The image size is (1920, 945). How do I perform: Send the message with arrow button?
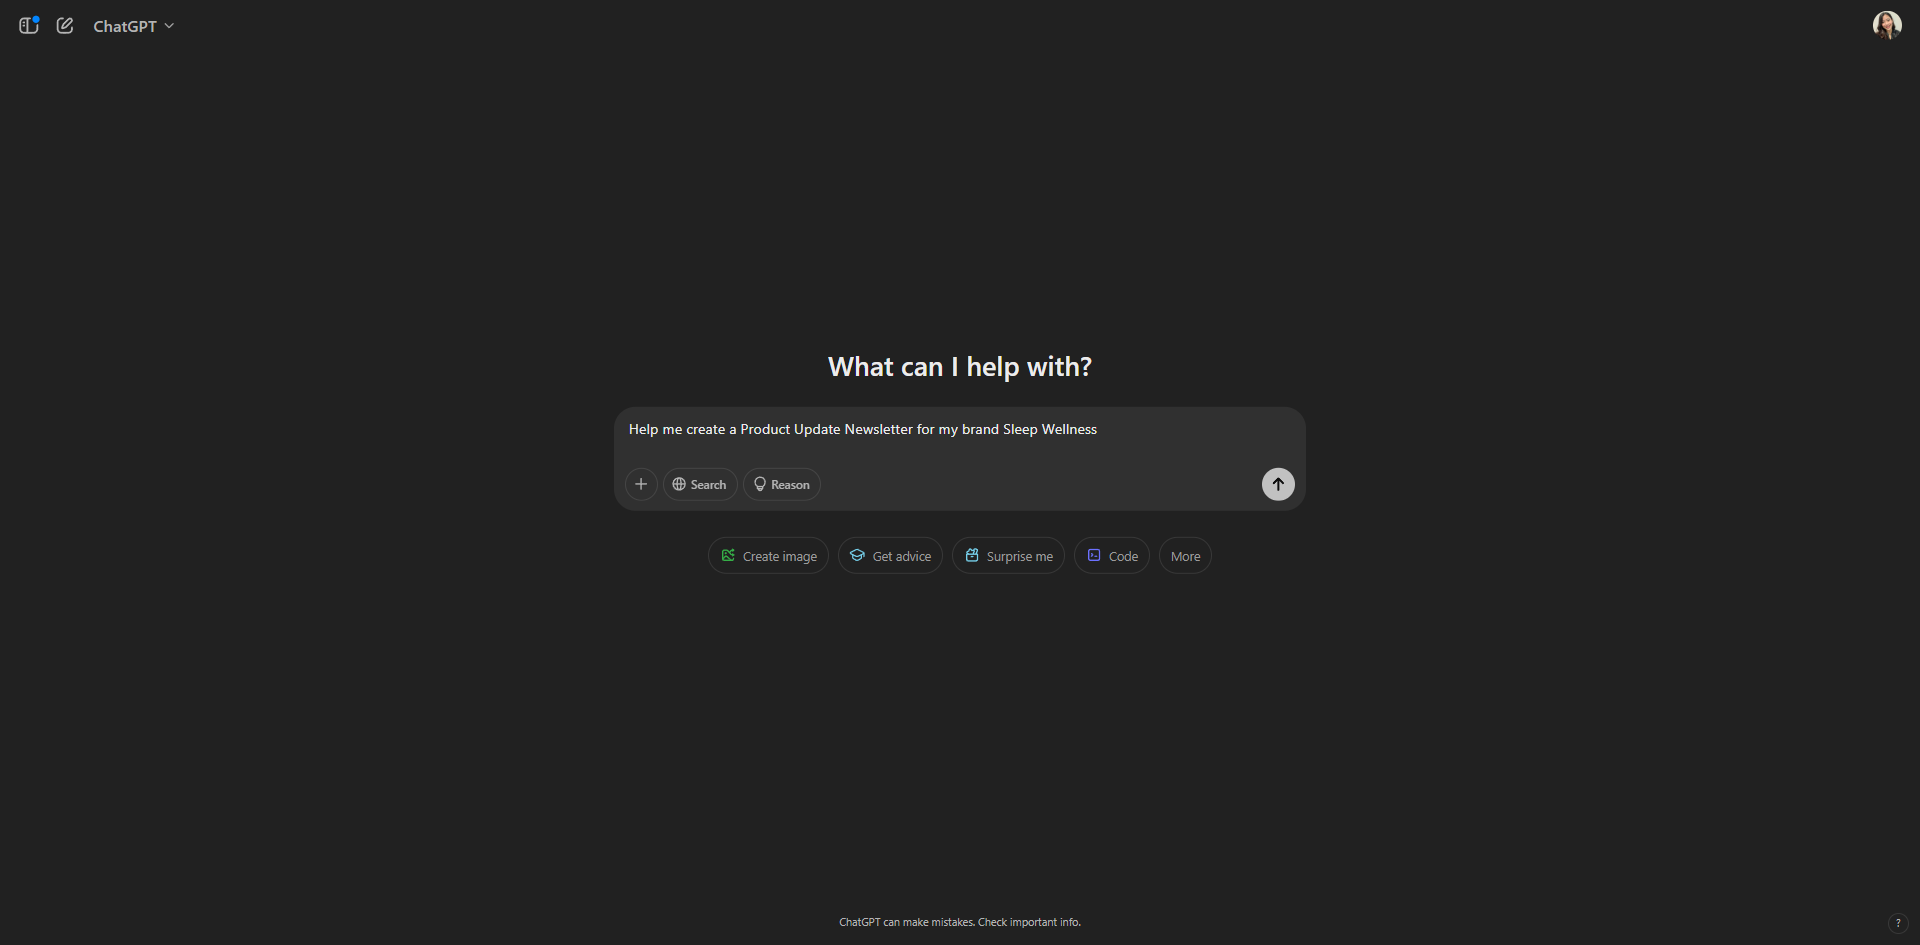point(1278,484)
